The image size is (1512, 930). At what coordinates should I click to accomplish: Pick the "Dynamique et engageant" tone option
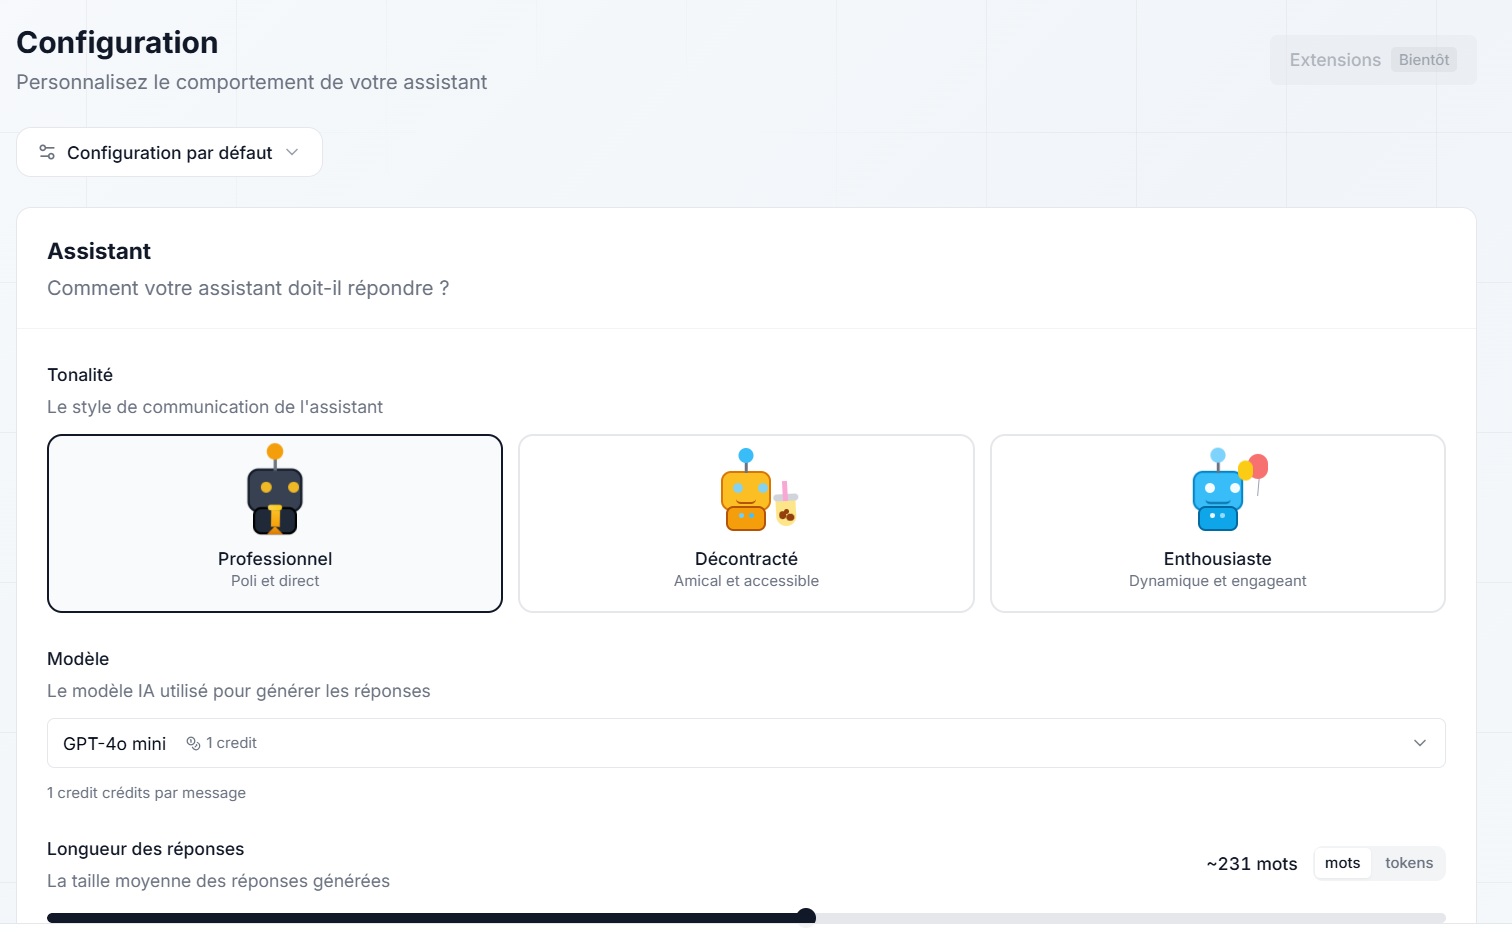point(1217,581)
